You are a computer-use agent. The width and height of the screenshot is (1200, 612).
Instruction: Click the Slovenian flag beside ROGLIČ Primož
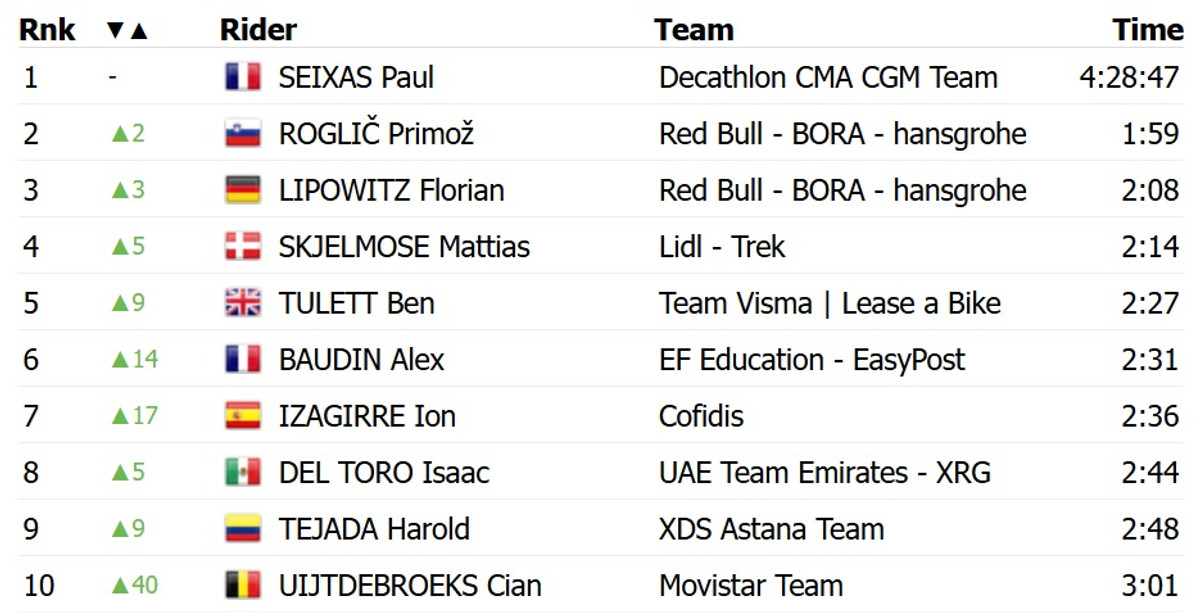tap(243, 134)
